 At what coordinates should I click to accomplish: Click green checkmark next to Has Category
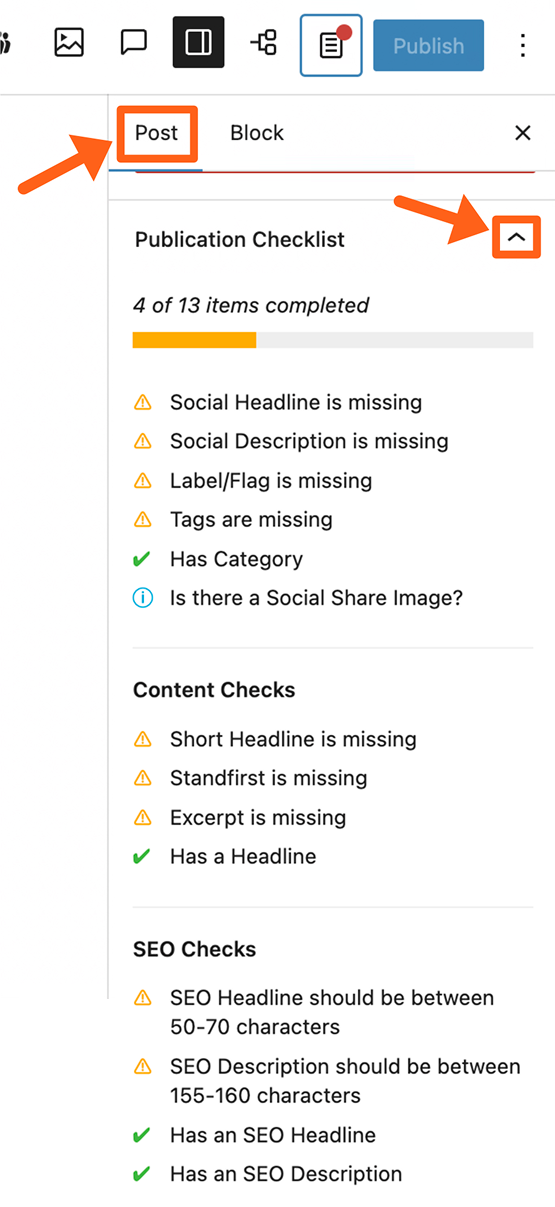[x=143, y=559]
